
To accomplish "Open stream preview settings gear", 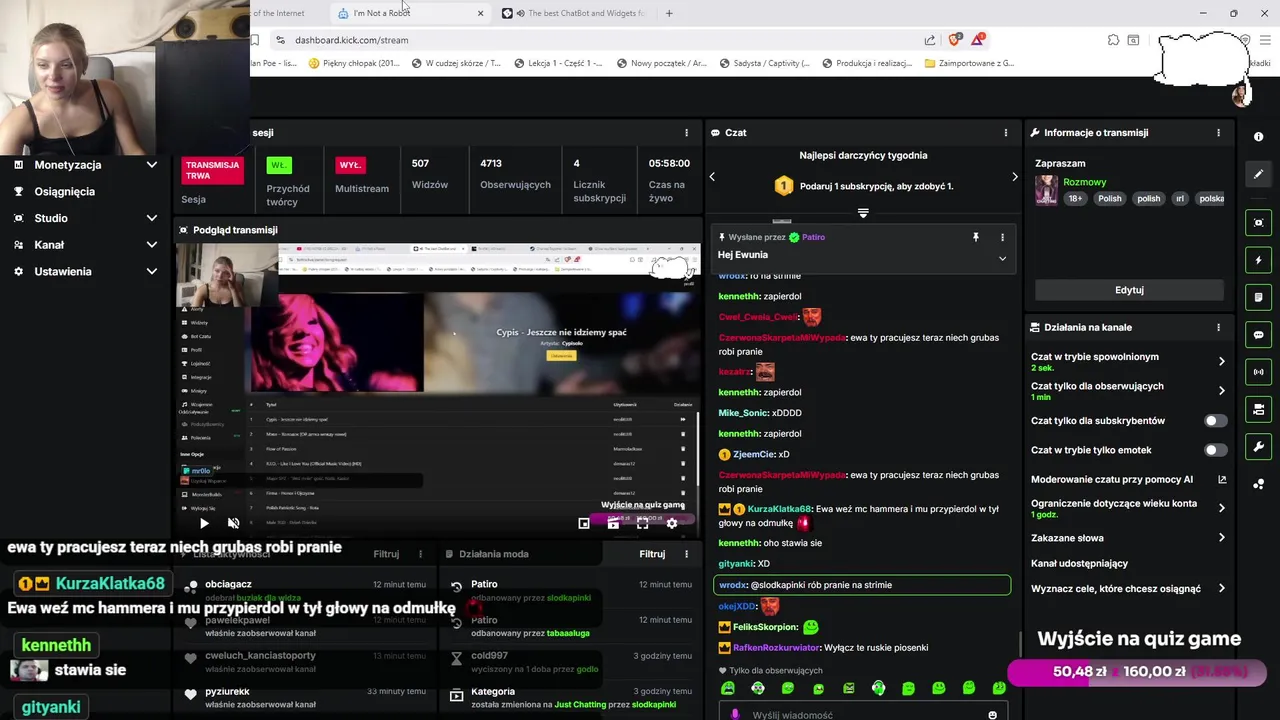I will (672, 523).
